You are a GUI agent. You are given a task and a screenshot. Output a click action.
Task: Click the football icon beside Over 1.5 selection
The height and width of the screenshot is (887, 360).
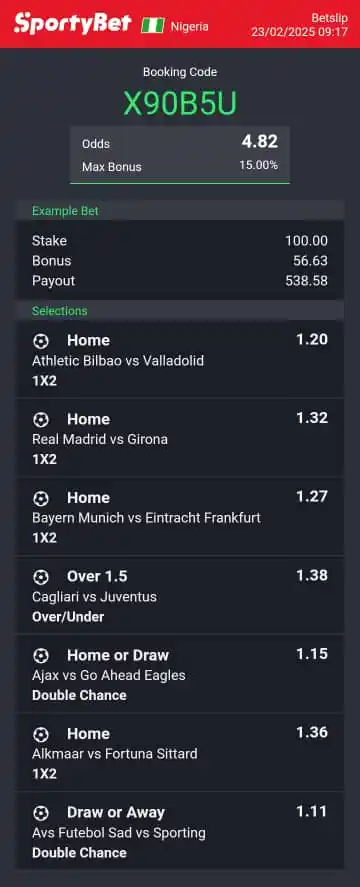click(x=41, y=577)
